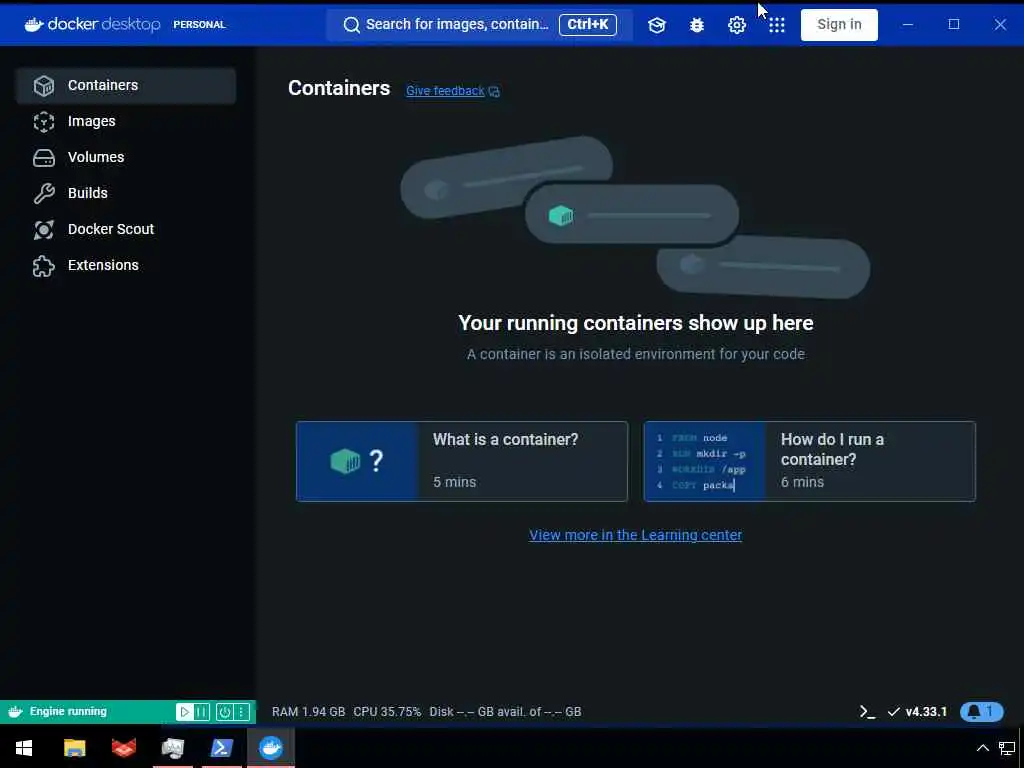
Task: Open Docker Scout in sidebar
Action: click(x=126, y=229)
